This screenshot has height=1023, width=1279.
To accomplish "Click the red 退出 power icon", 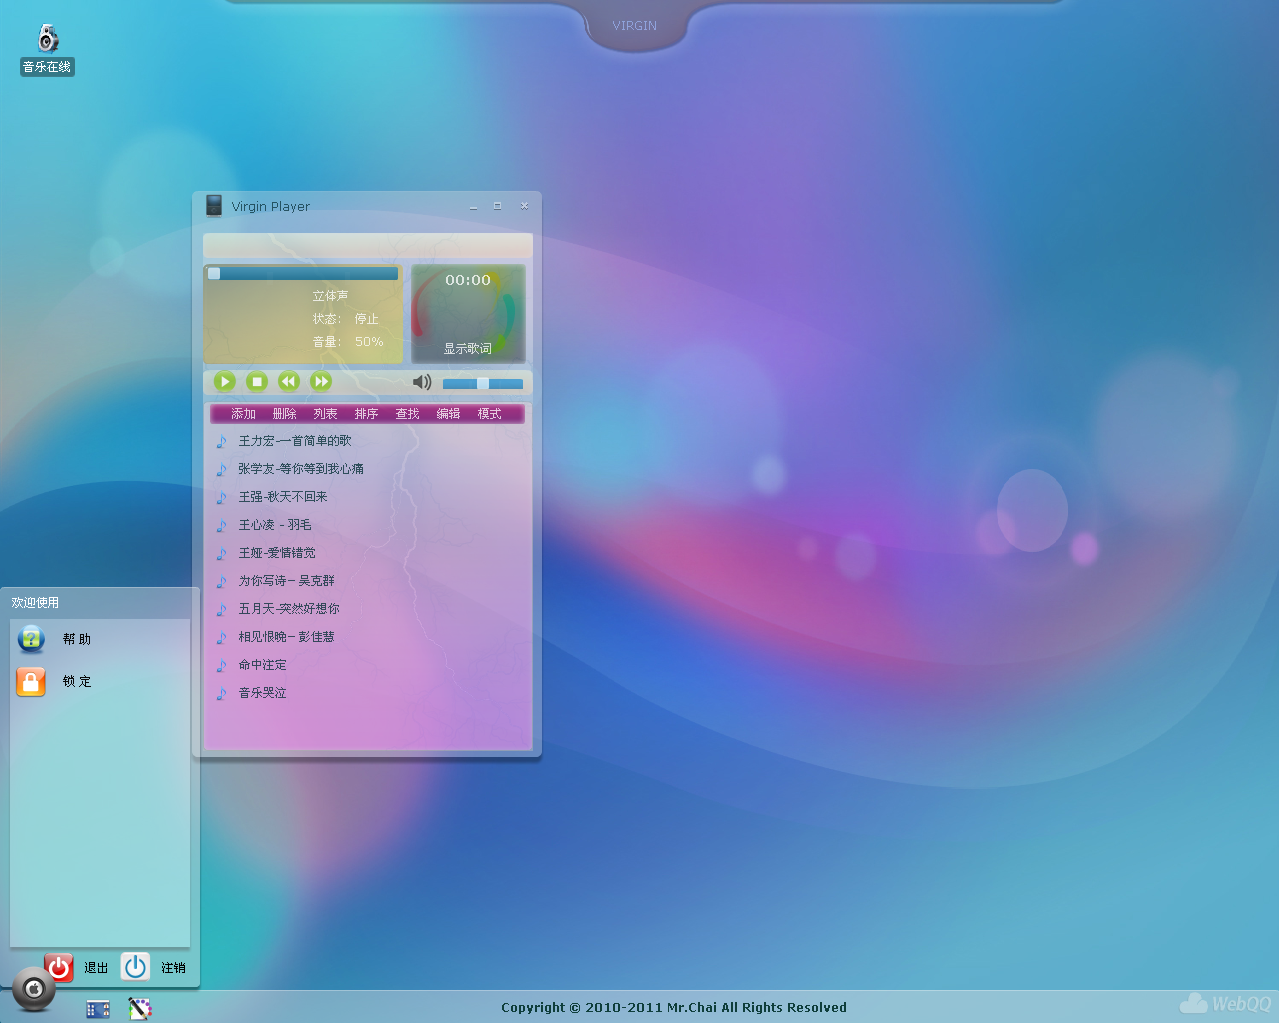I will pos(59,967).
